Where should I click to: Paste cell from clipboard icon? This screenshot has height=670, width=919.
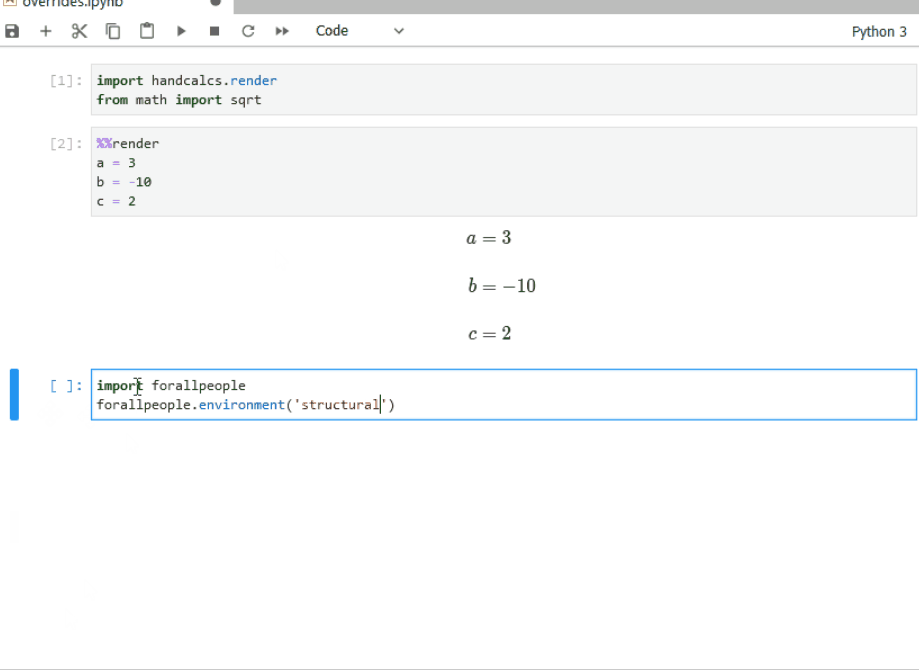pos(147,30)
